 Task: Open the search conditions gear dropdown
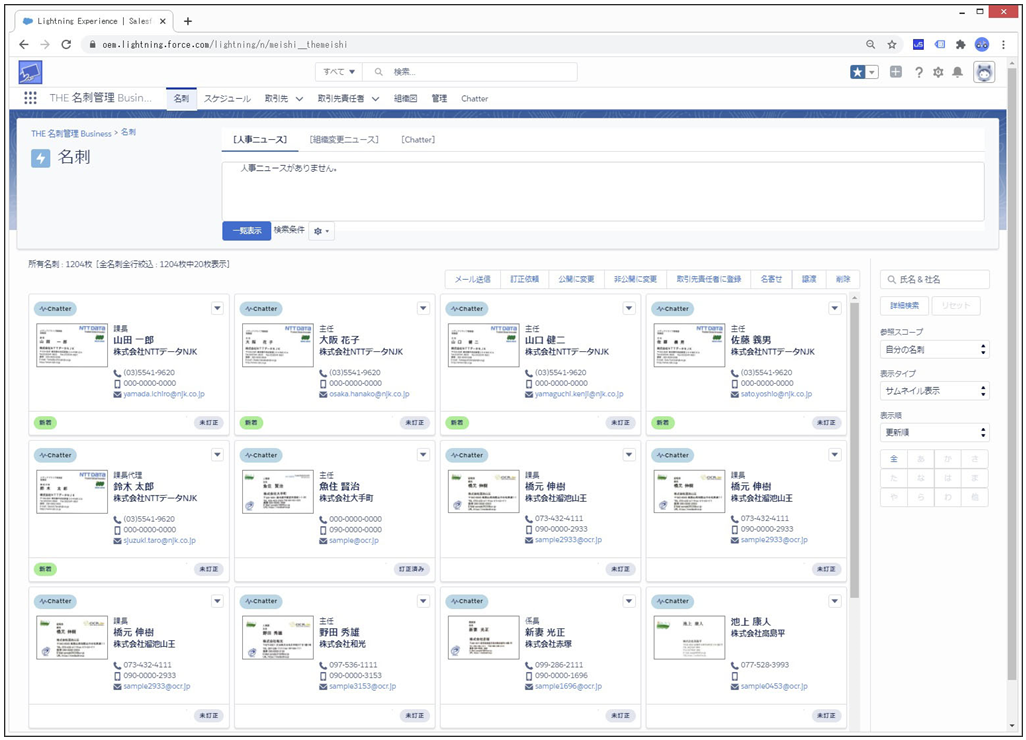pyautogui.click(x=321, y=231)
